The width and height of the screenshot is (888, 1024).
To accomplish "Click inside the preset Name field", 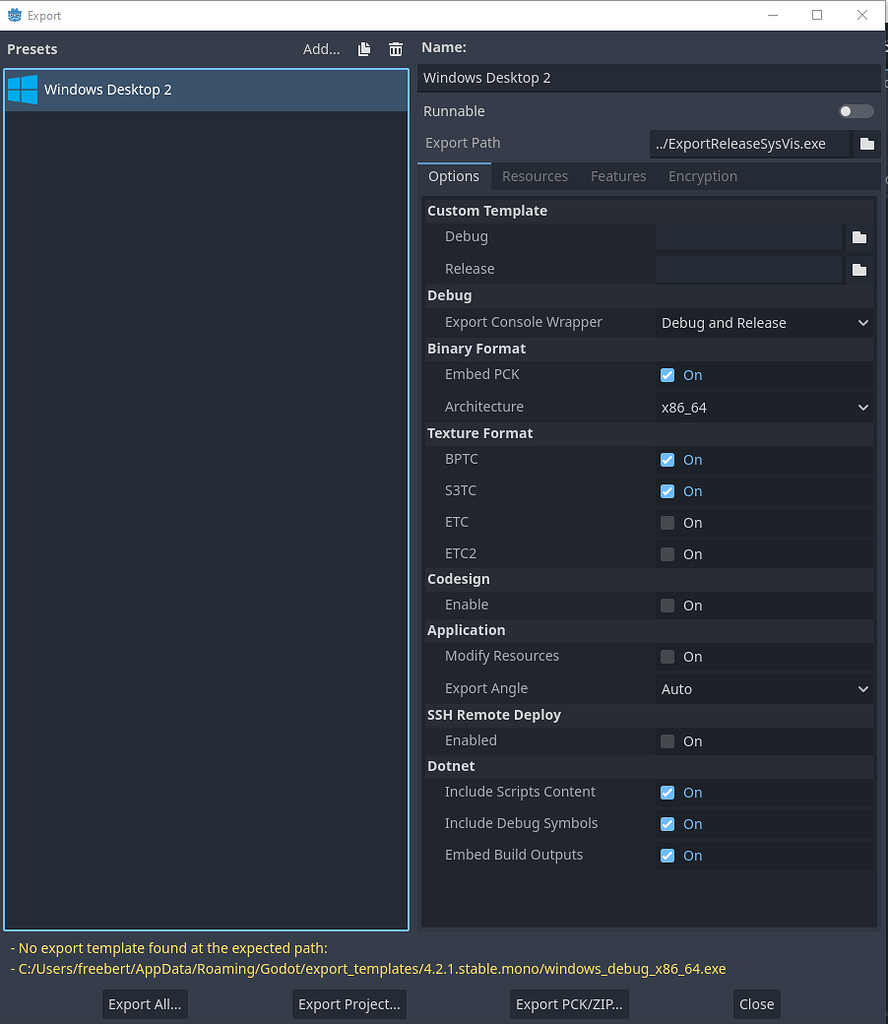I will pyautogui.click(x=648, y=77).
